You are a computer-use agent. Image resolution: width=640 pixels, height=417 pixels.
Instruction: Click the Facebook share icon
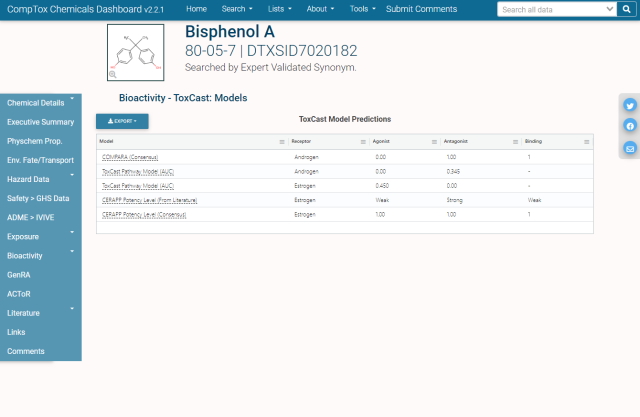630,126
